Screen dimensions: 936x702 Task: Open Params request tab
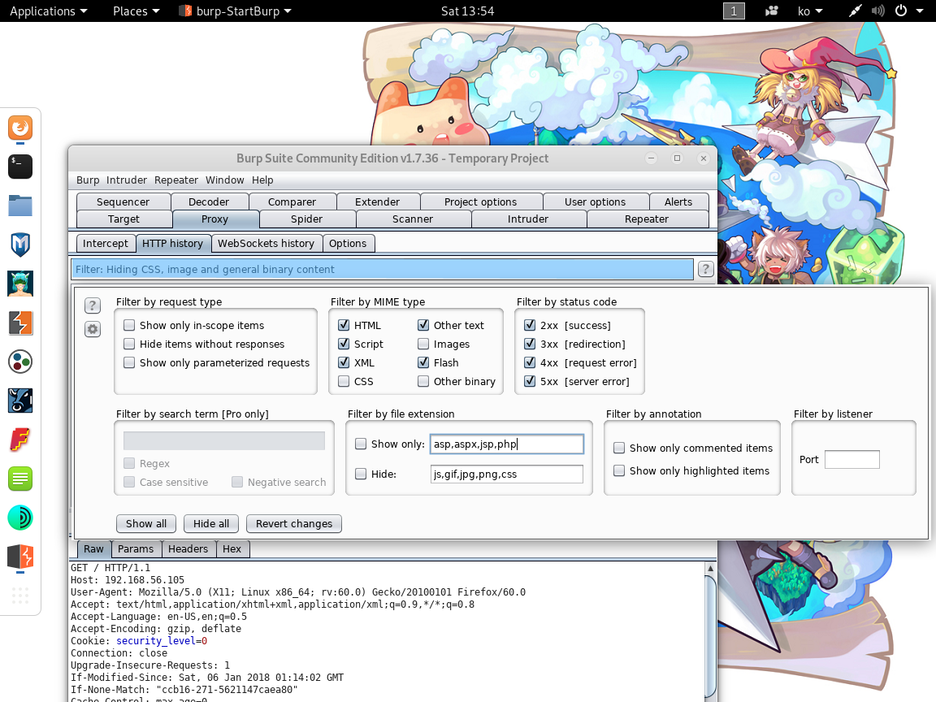(x=136, y=549)
